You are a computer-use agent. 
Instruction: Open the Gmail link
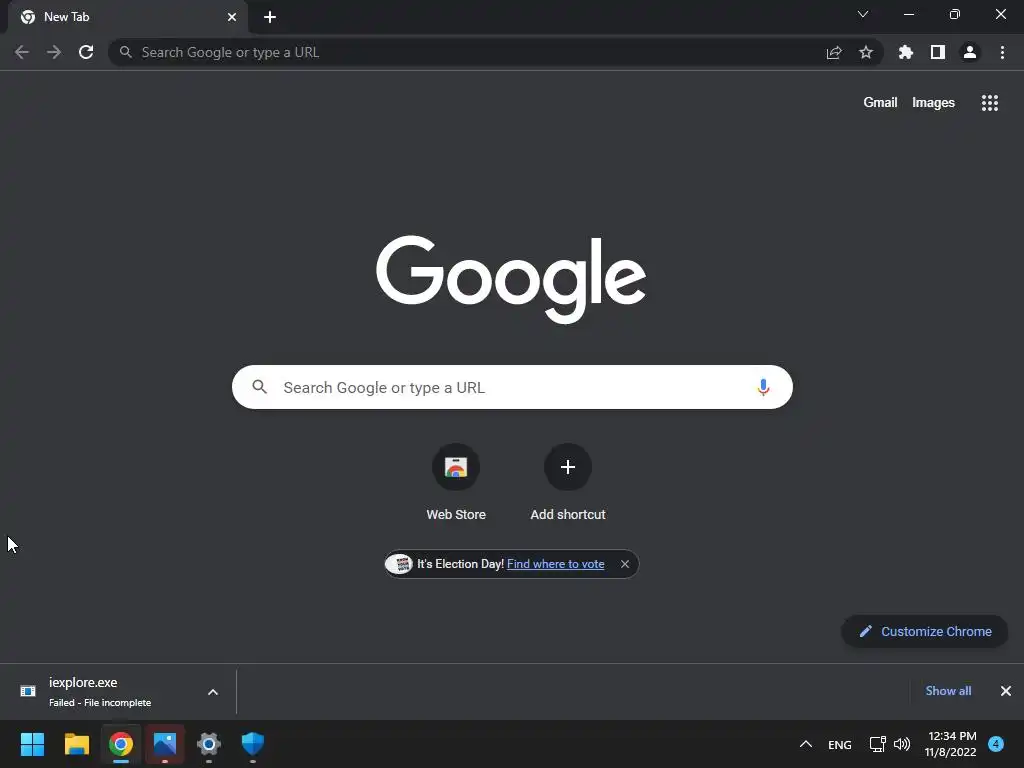[x=880, y=103]
